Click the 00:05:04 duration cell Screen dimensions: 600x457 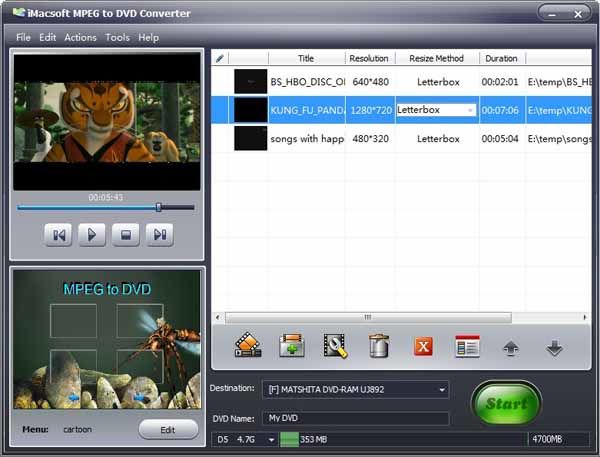[x=500, y=139]
